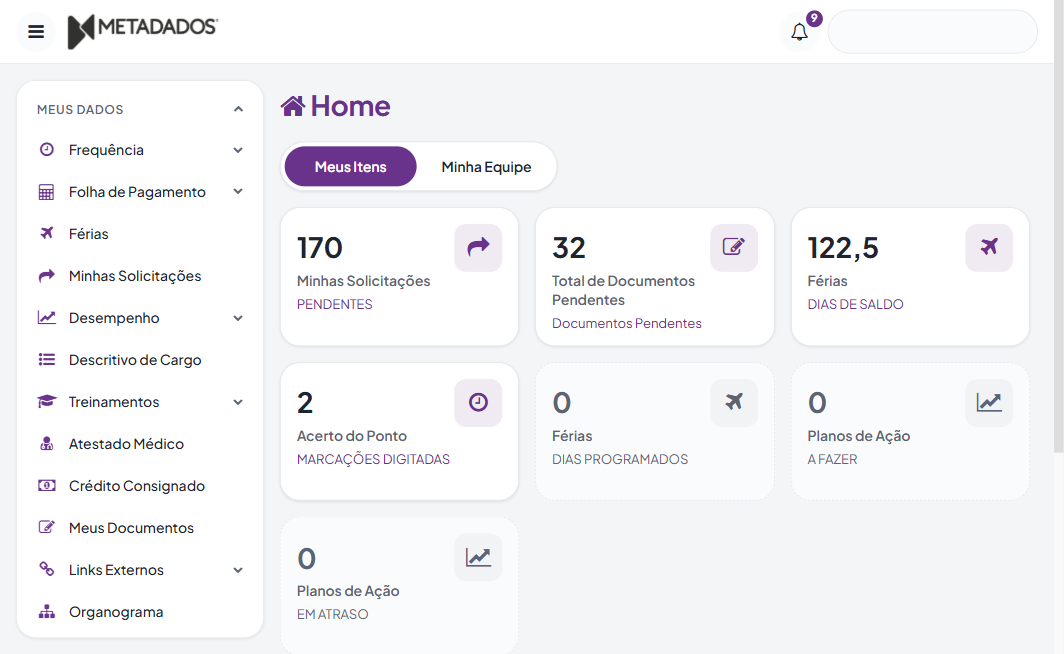Click the Acerto do Ponto card title
Screen dimensions: 1064x654
click(352, 436)
